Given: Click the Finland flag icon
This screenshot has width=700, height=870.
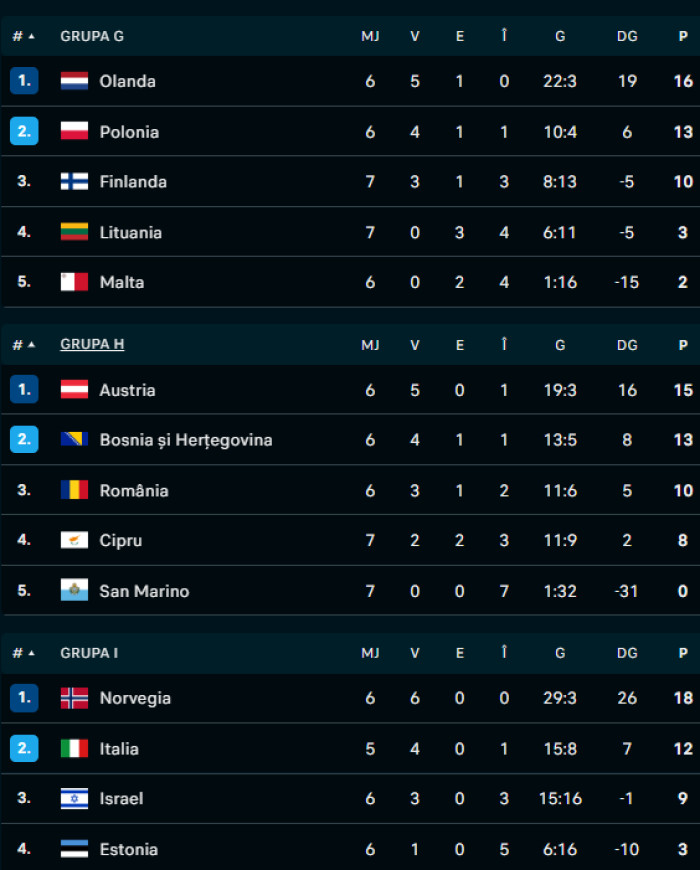Looking at the screenshot, I should tap(74, 181).
